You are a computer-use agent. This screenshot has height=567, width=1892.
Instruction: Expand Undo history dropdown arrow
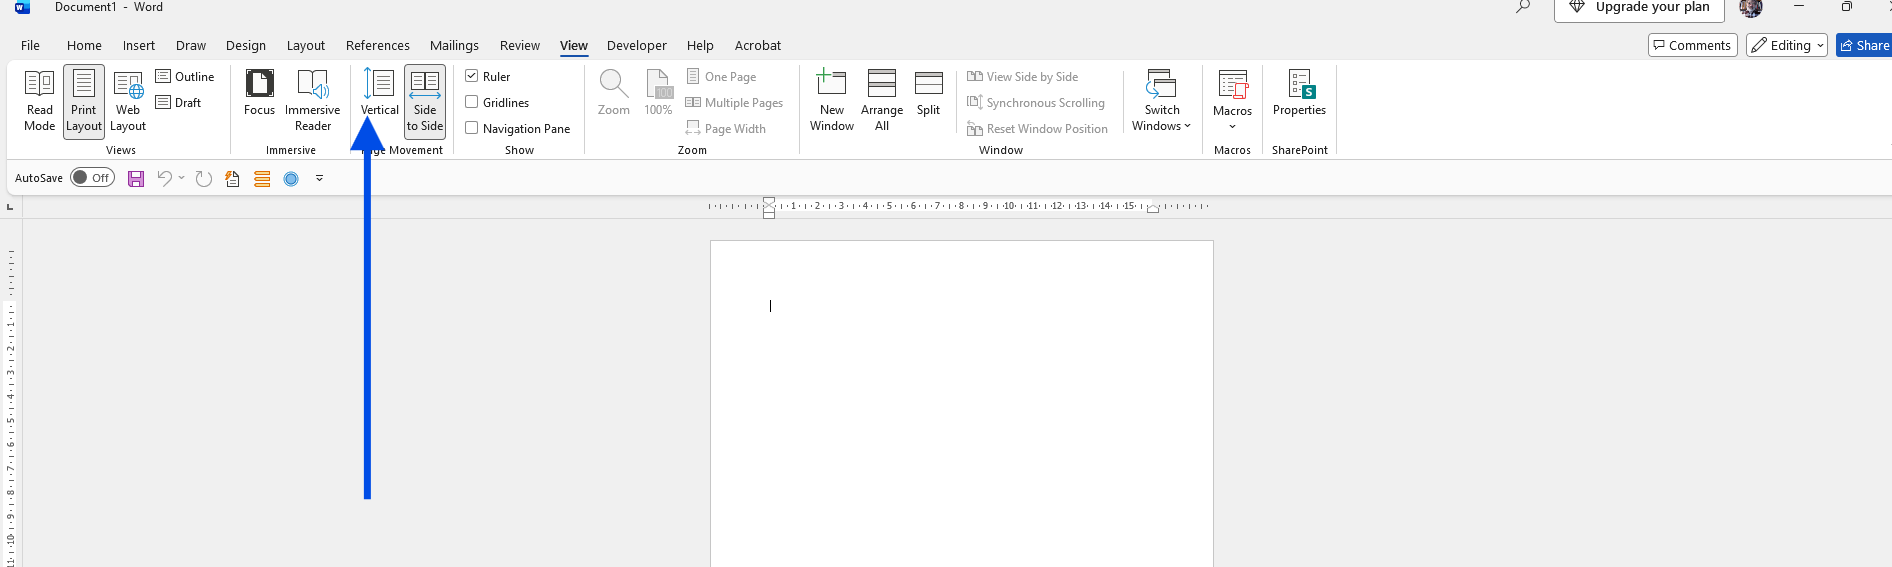click(182, 178)
